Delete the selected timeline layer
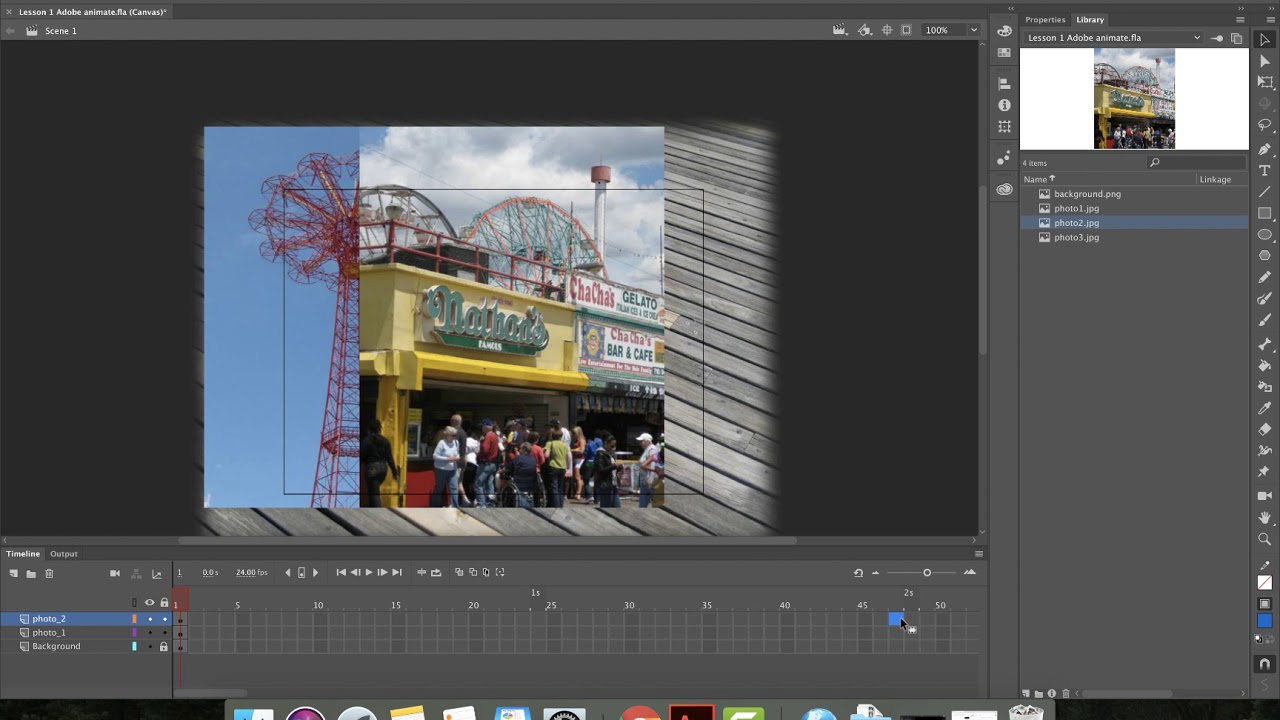The width and height of the screenshot is (1280, 720). click(x=49, y=573)
